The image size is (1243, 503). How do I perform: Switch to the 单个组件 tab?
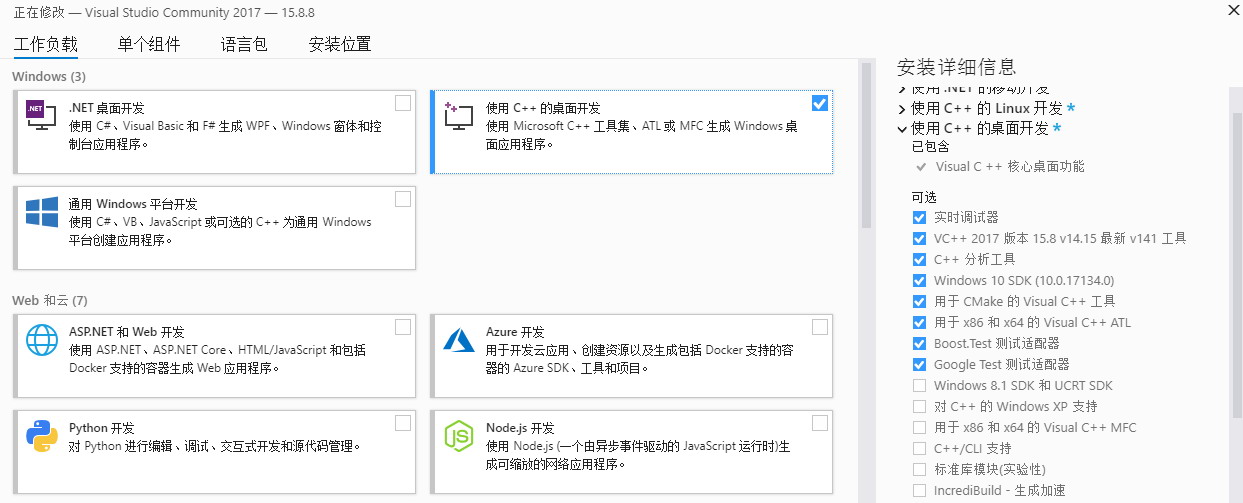pyautogui.click(x=148, y=44)
